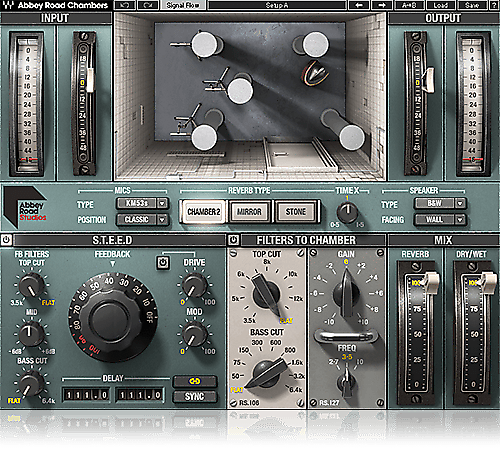Viewport: 500px width, 471px height.
Task: Open the speaker TYPE dropdown arrow
Action: click(x=460, y=203)
